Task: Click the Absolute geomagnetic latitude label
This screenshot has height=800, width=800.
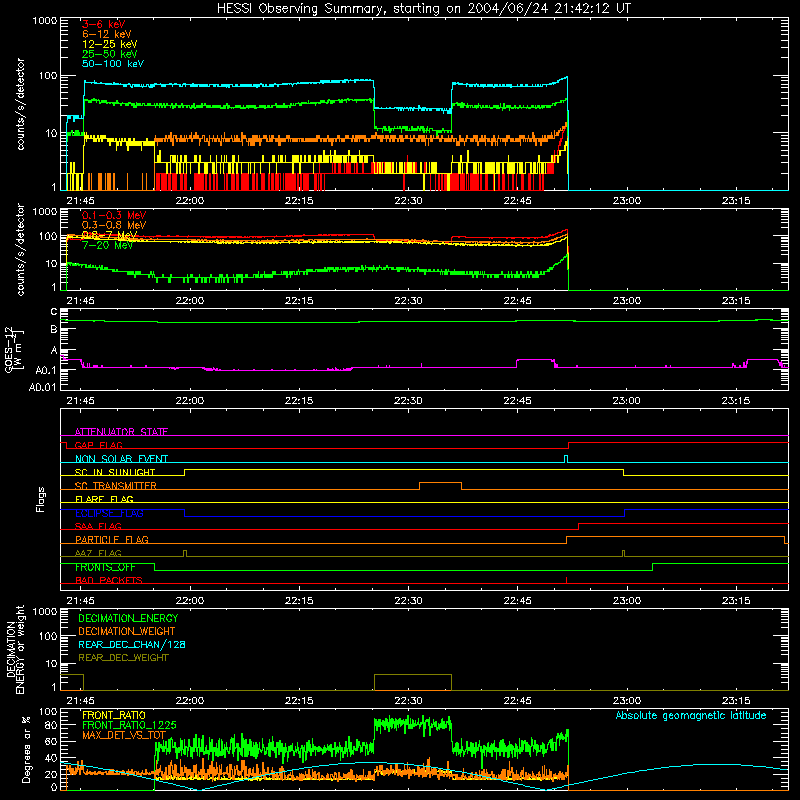Action: pyautogui.click(x=691, y=715)
